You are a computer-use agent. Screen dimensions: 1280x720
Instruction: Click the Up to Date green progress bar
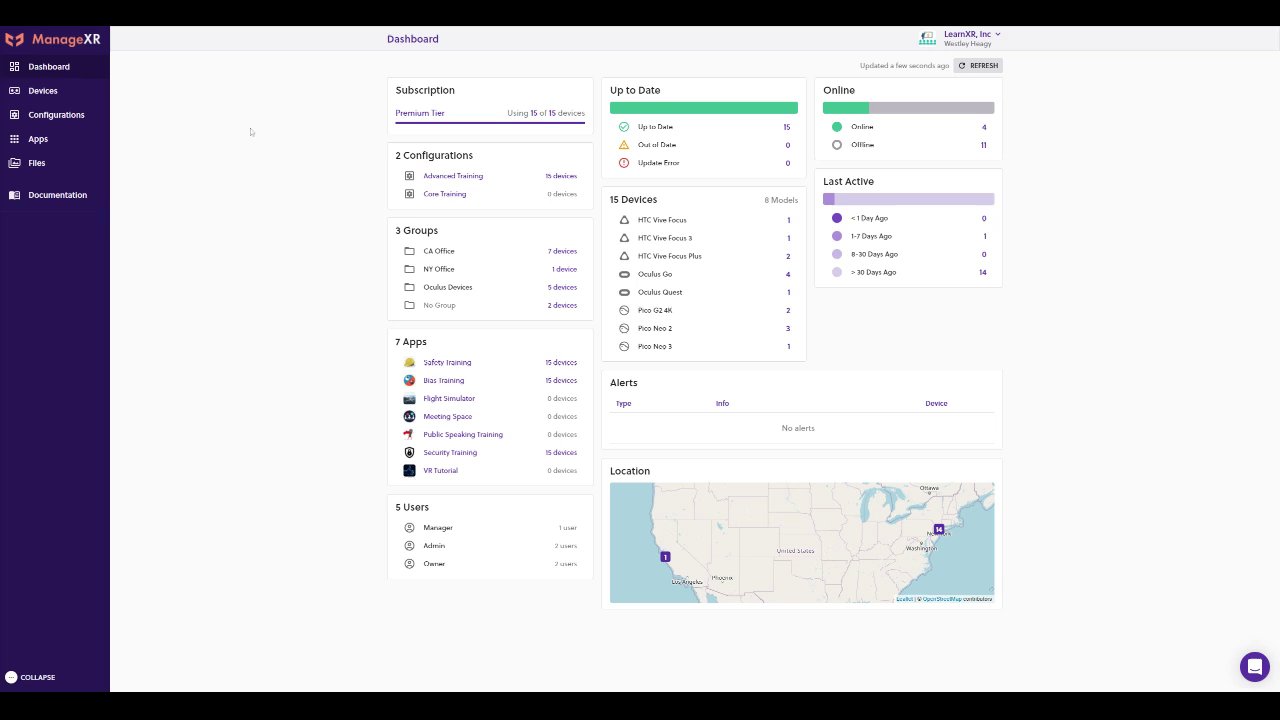click(x=704, y=108)
